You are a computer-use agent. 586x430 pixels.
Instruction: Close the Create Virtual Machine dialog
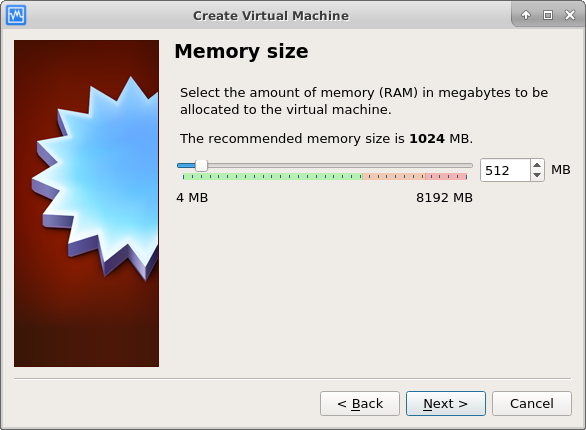[570, 15]
